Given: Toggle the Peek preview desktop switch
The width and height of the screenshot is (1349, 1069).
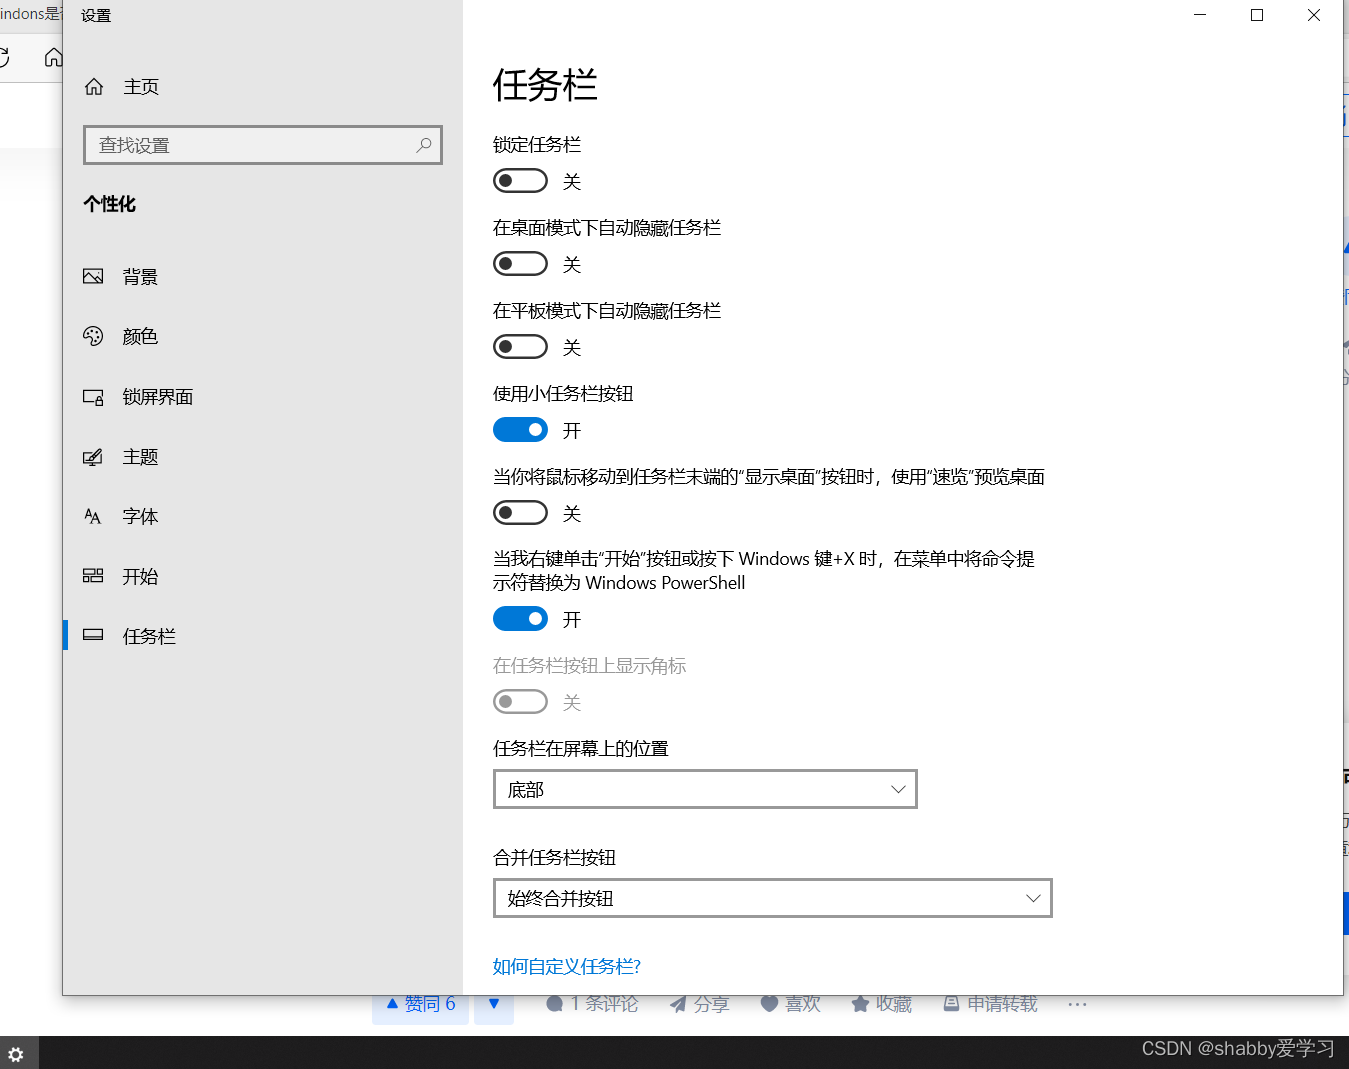Looking at the screenshot, I should [x=520, y=513].
